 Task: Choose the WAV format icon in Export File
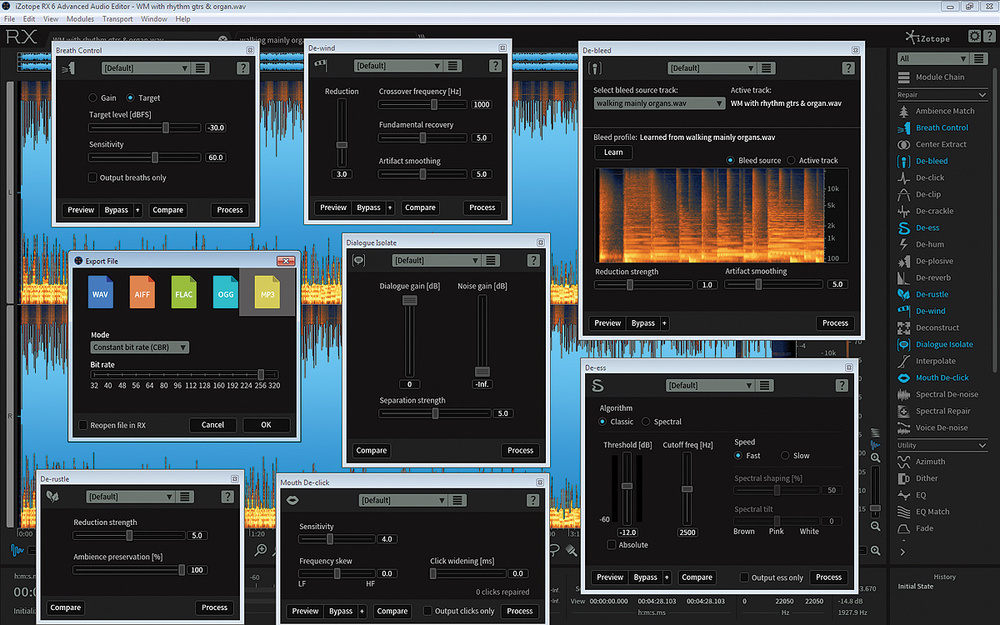pyautogui.click(x=100, y=291)
